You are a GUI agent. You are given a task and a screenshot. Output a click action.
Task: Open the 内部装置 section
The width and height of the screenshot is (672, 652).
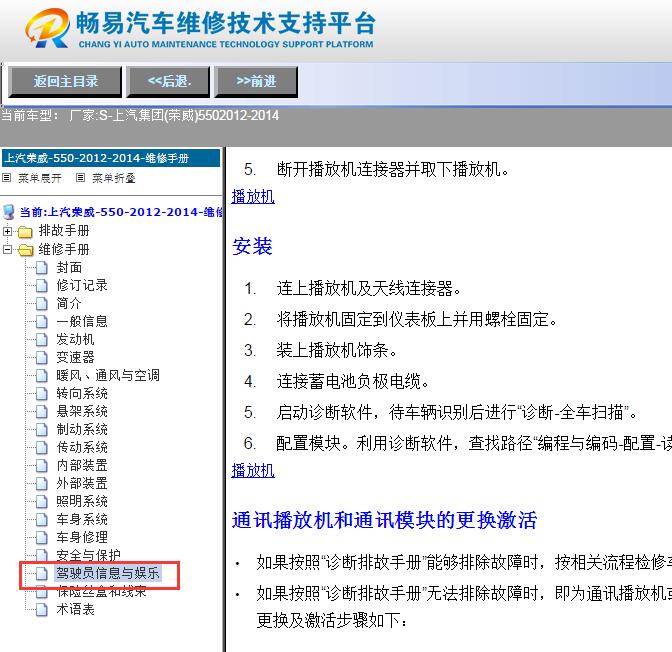(x=82, y=466)
